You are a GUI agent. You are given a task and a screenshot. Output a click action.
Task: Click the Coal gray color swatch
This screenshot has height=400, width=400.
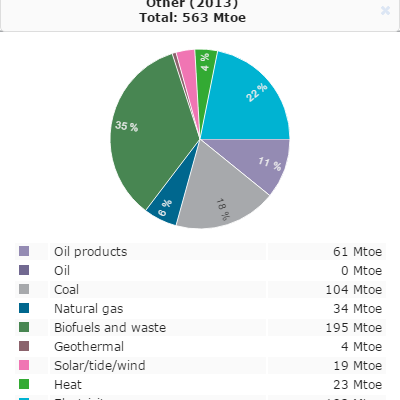coord(24,289)
